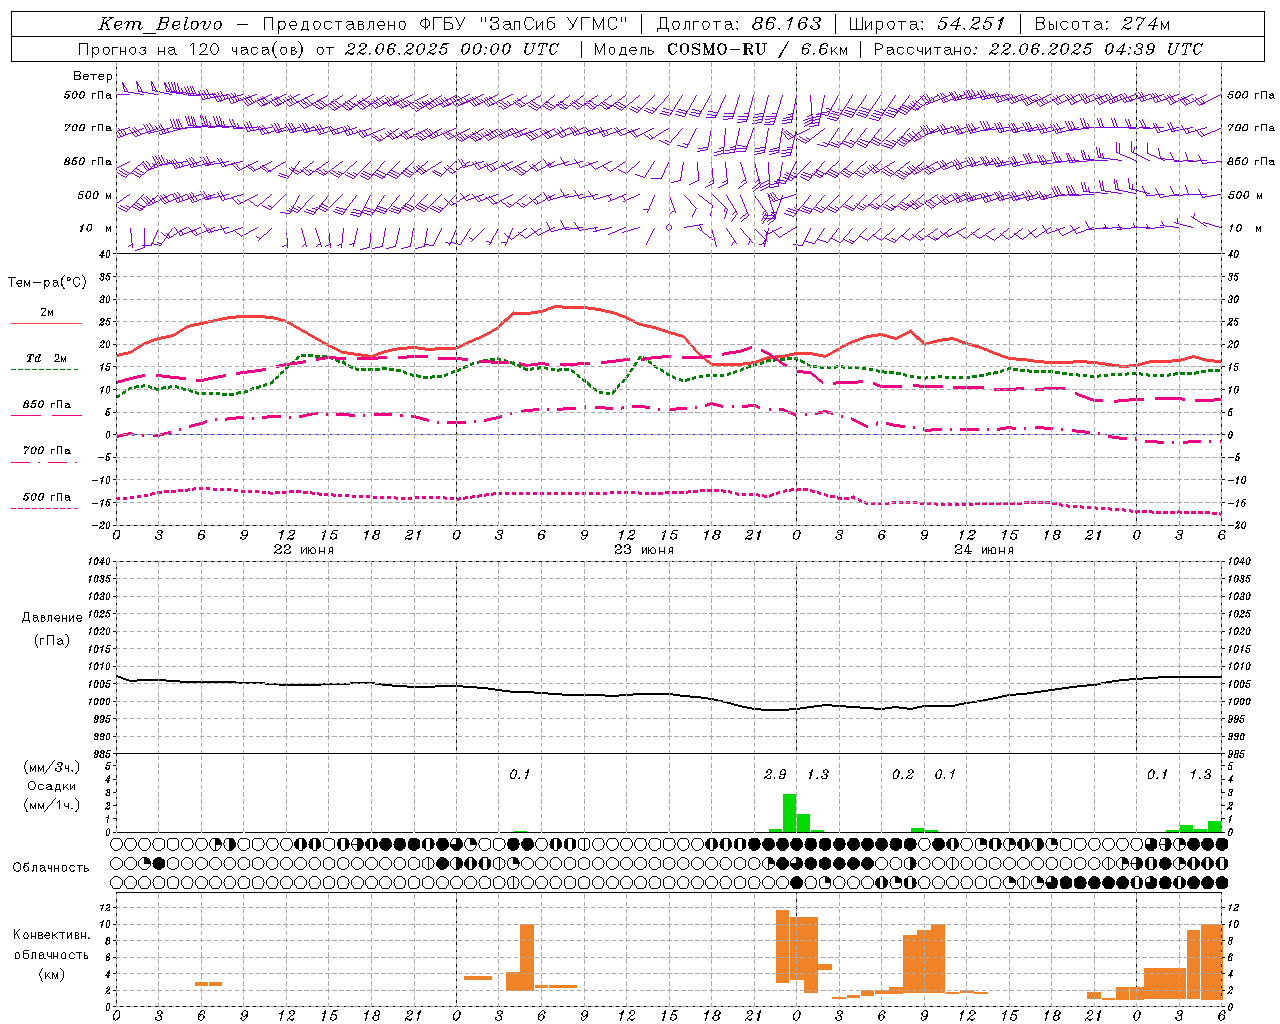Click the '2.9' precipitation amount
Screen dimensions: 1280x1024
(775, 774)
